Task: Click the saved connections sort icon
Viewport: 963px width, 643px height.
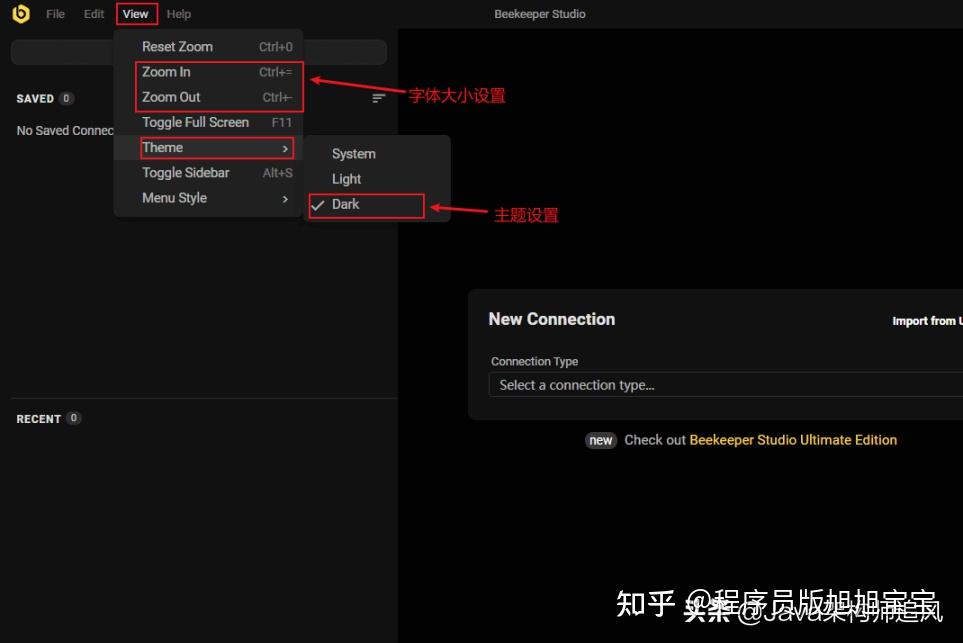Action: 379,98
